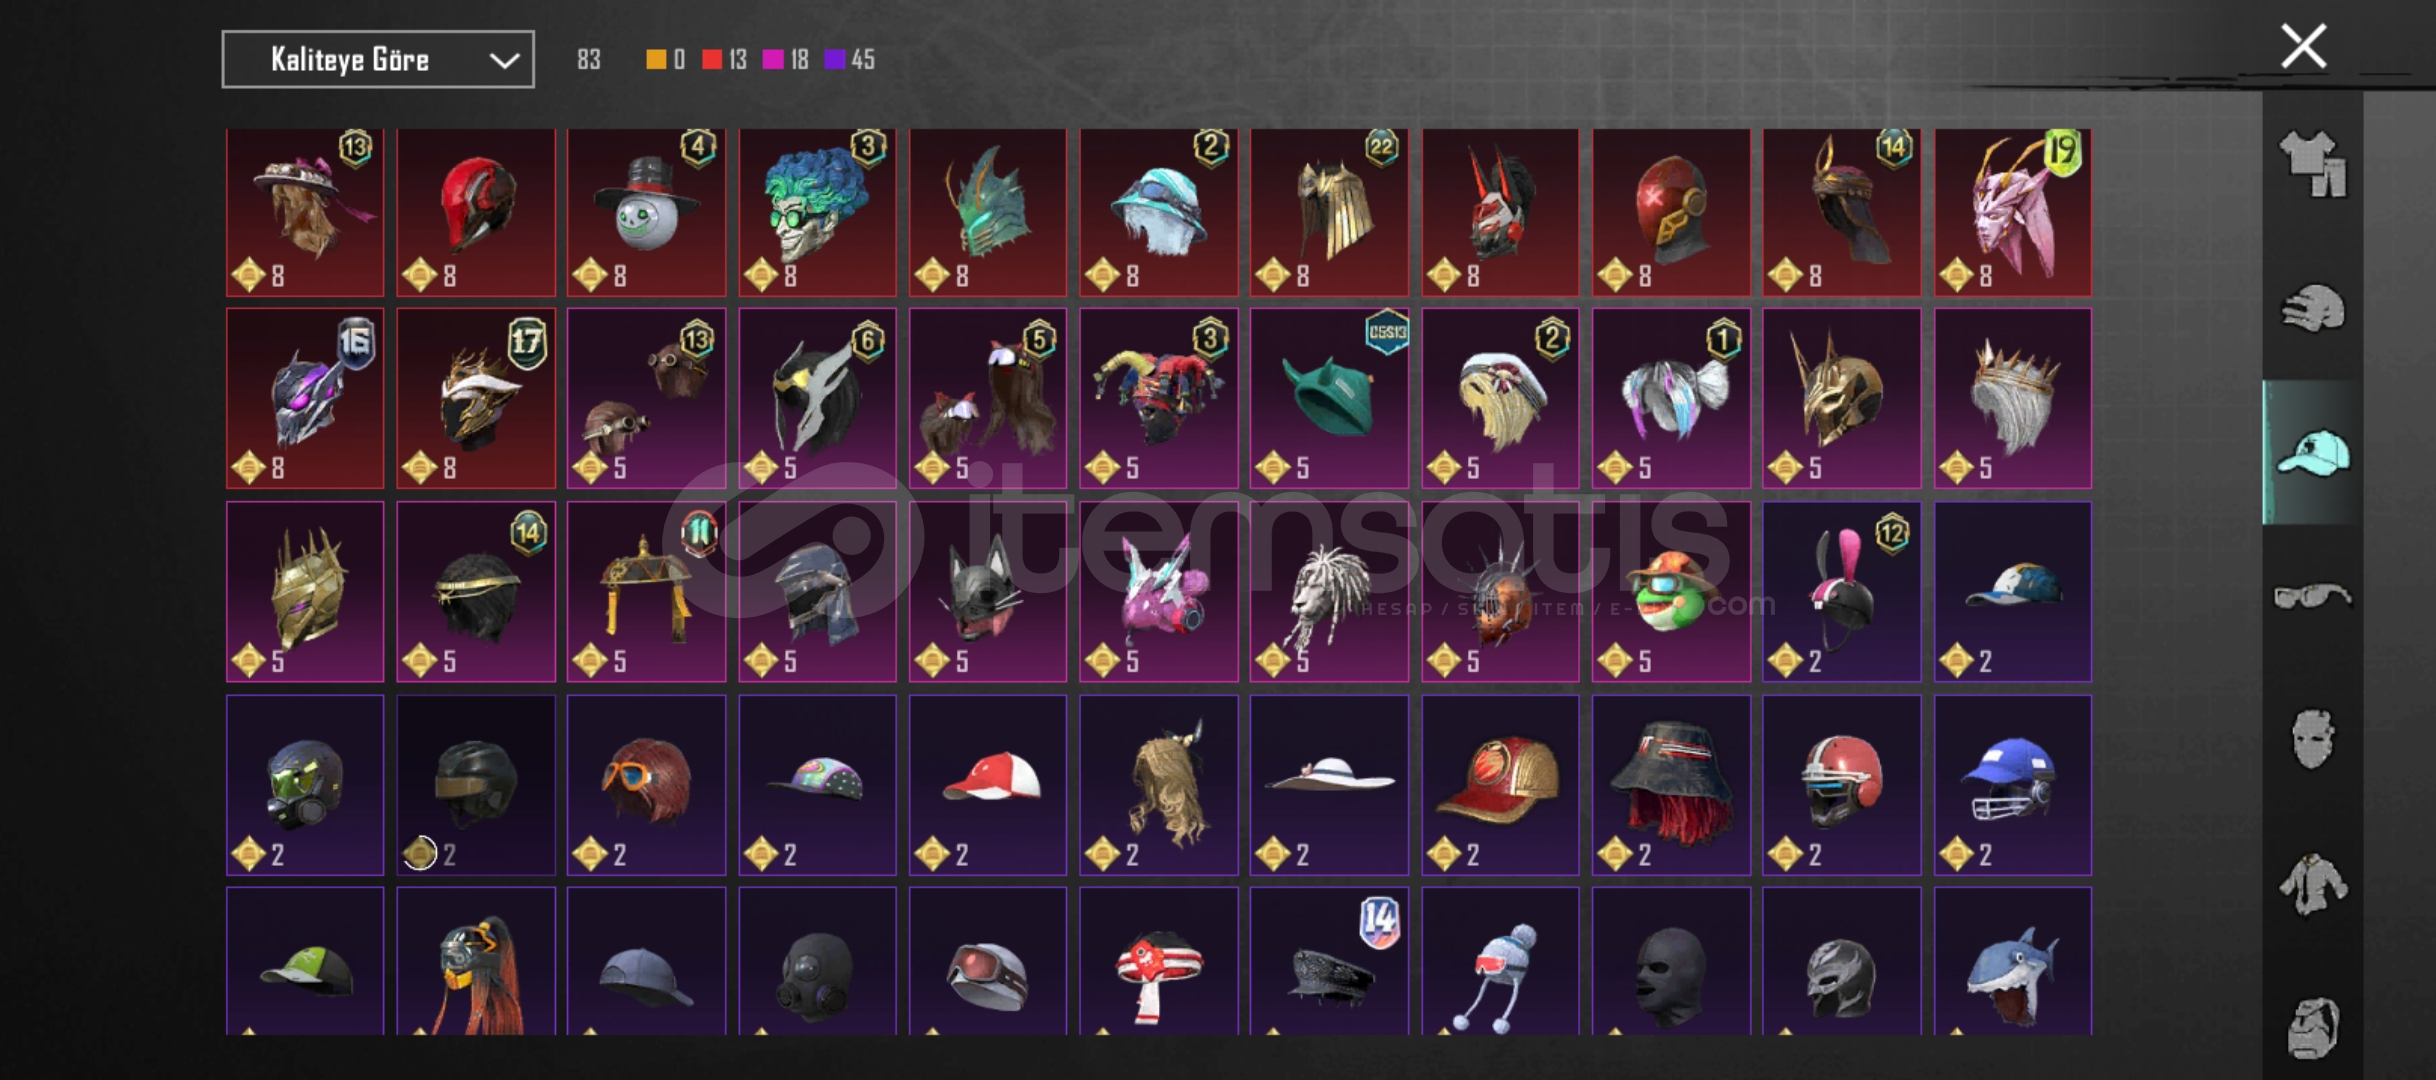The width and height of the screenshot is (2436, 1080).
Task: Select the shark head hat item
Action: click(2012, 961)
